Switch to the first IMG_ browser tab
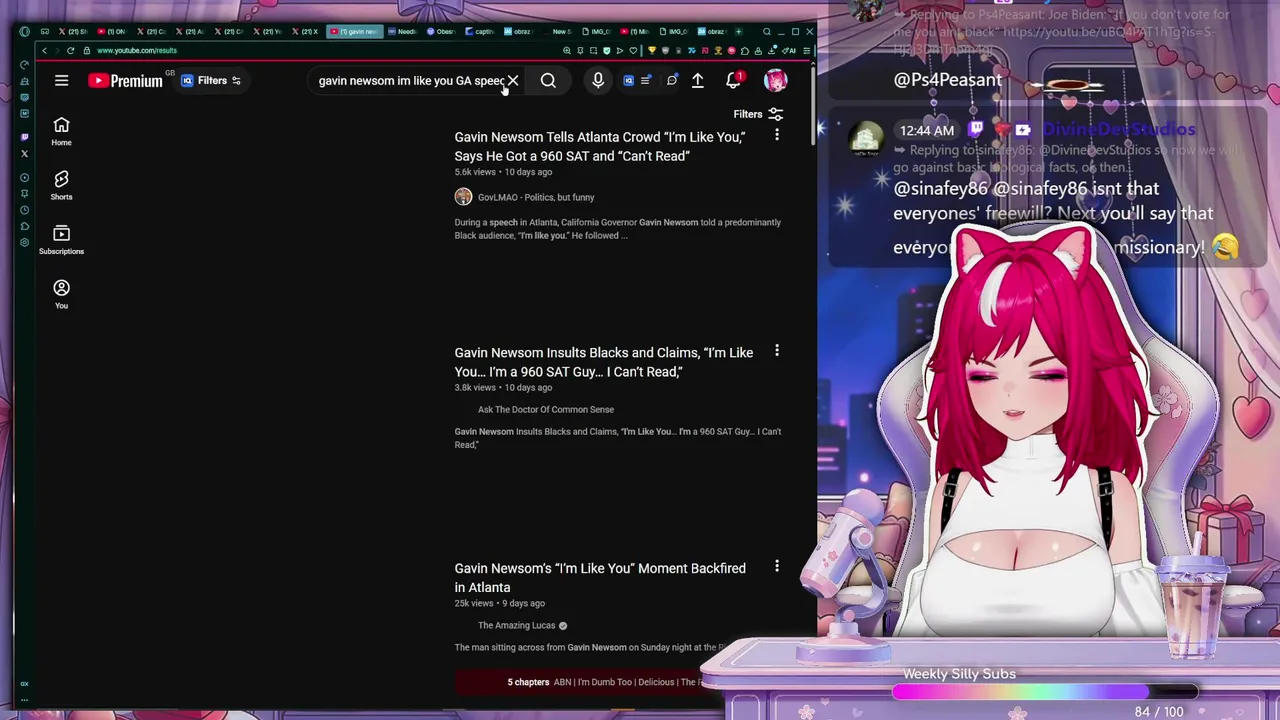Image resolution: width=1280 pixels, height=720 pixels. click(596, 32)
